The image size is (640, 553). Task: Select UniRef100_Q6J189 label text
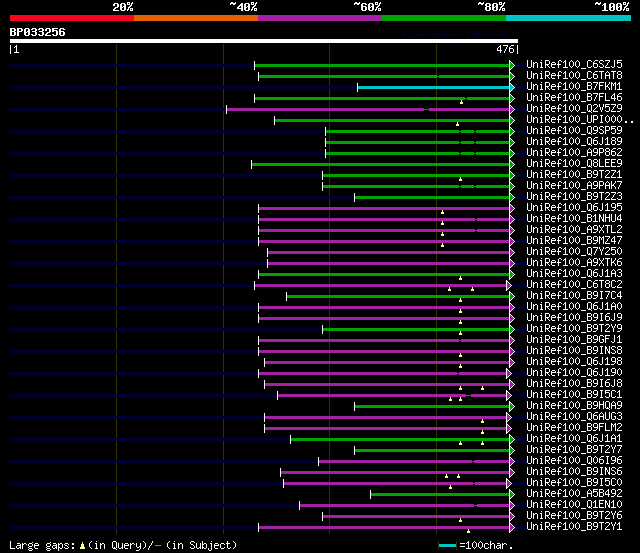574,142
